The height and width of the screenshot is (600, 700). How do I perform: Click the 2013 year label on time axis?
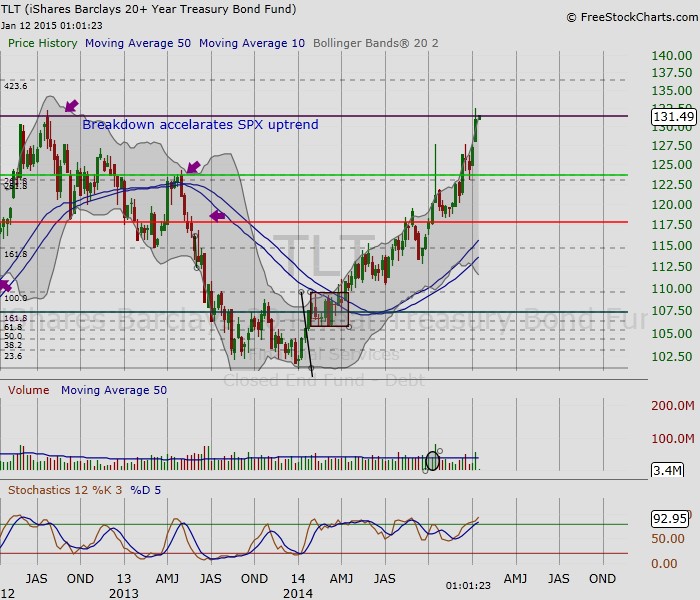(x=124, y=594)
